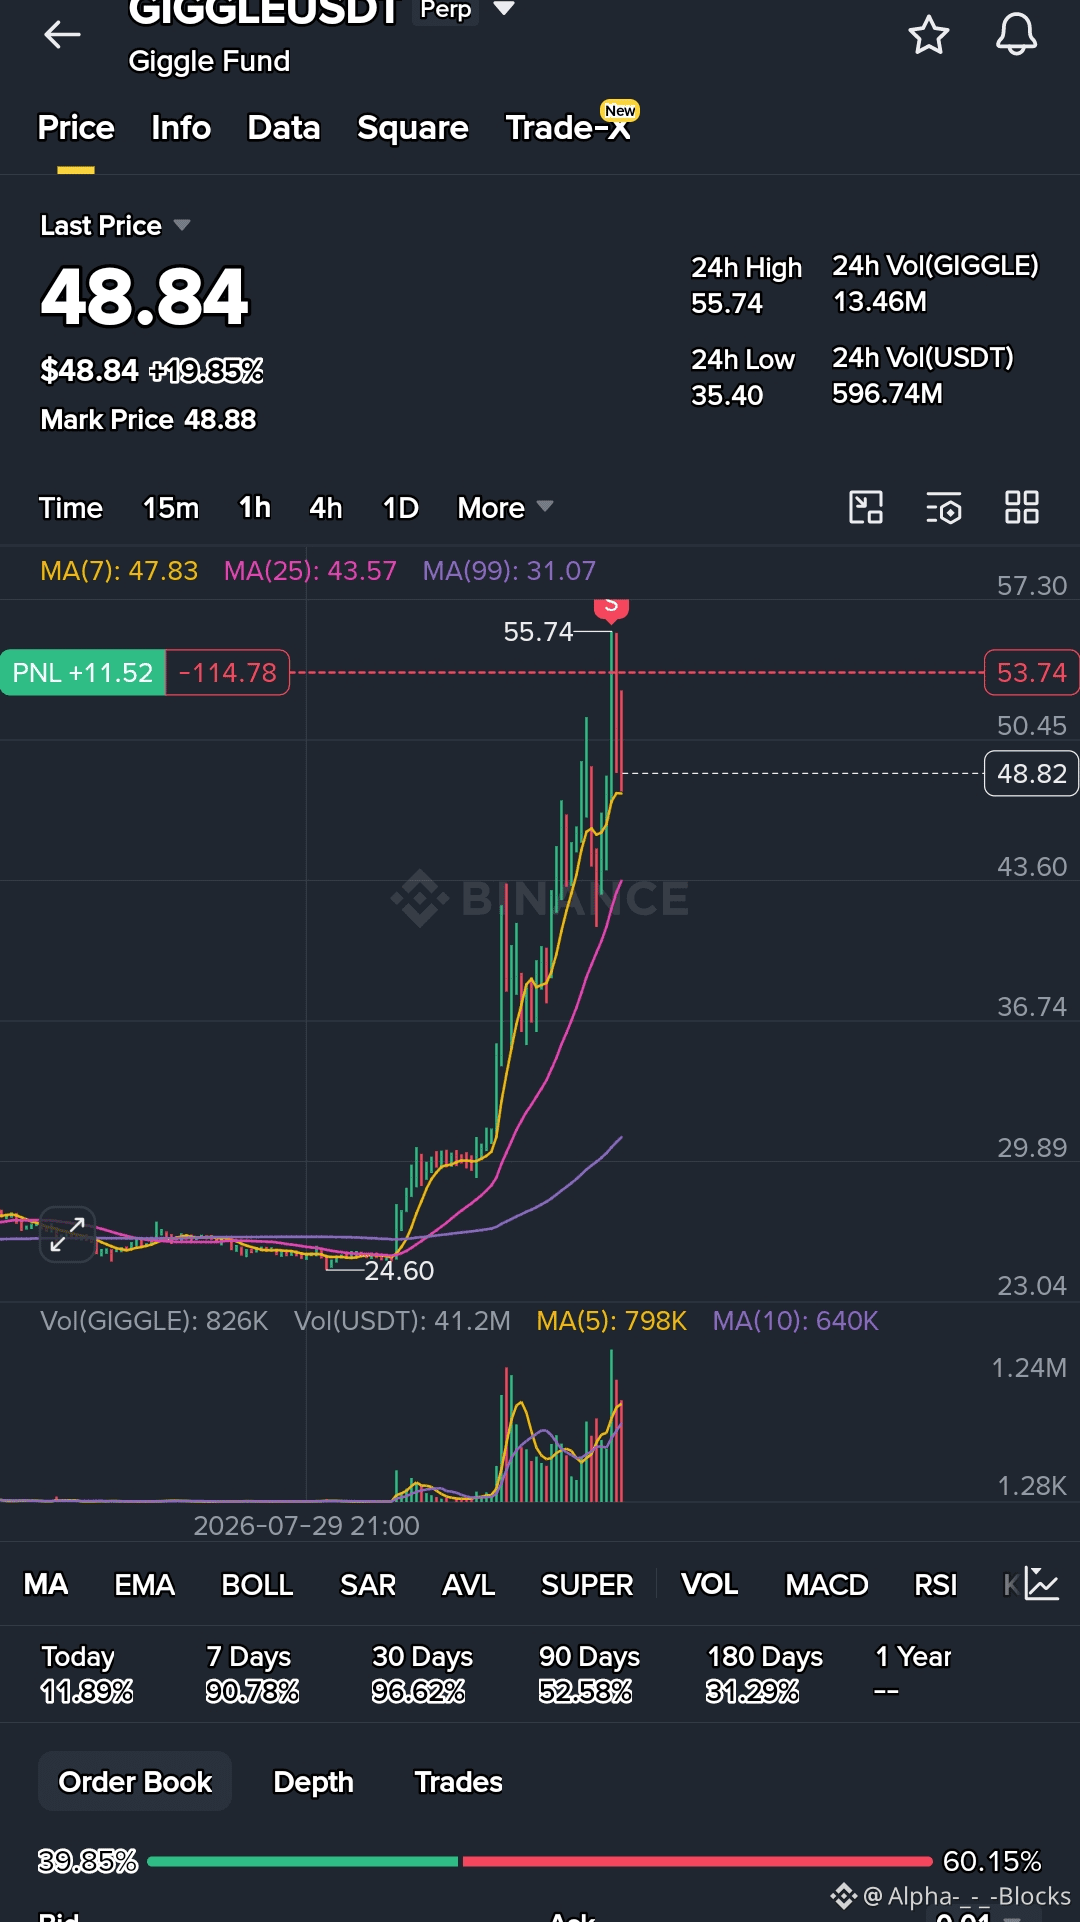Tap the 24.60 low marker on chart
Image resolution: width=1080 pixels, height=1922 pixels.
click(x=399, y=1270)
